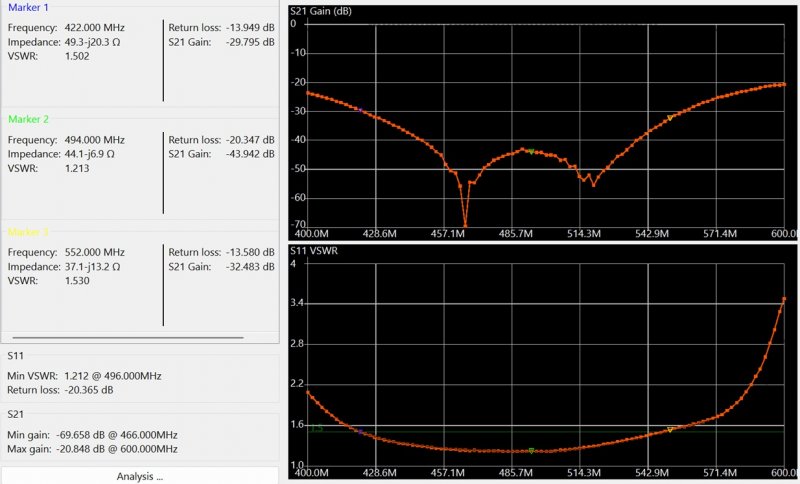
Task: Click green marker triangle on S11 VSWR chart
Action: coord(531,450)
